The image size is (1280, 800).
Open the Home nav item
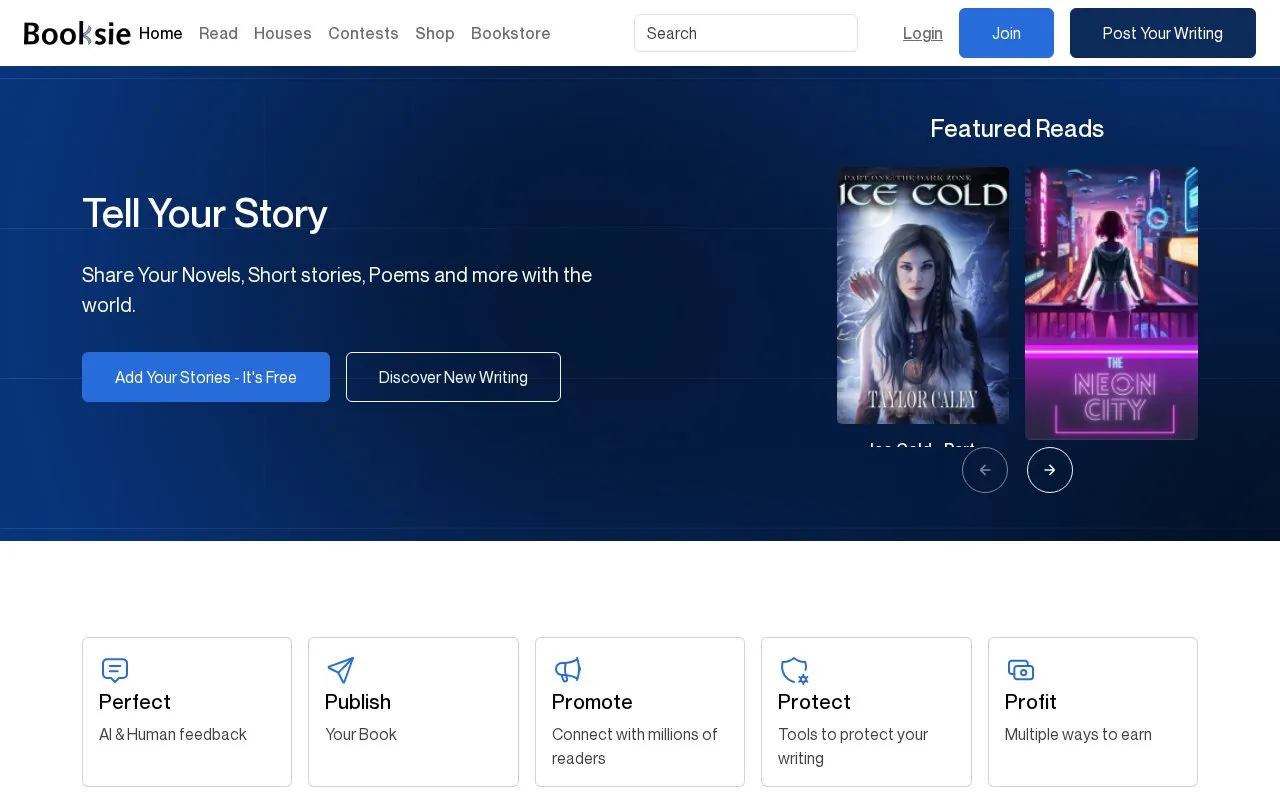click(161, 33)
